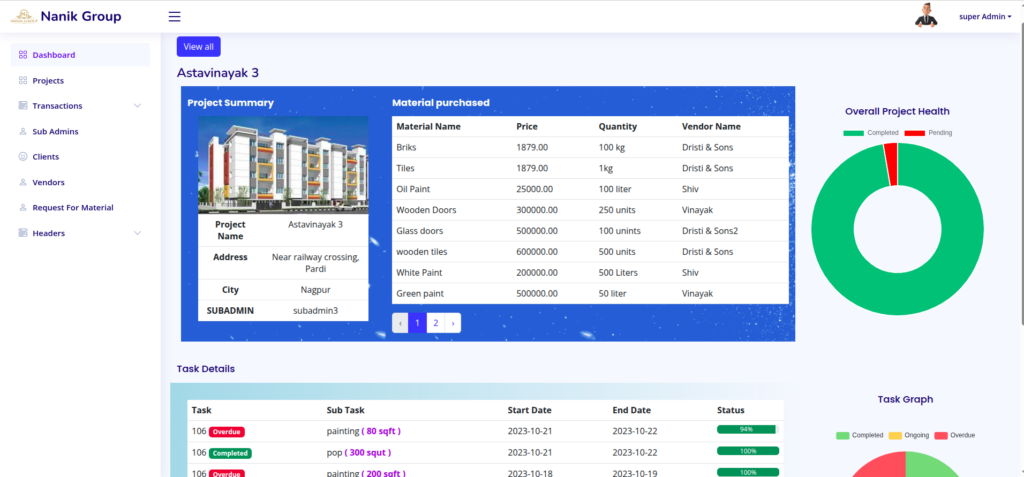Click the Completed badge on task 106
1024x477 pixels.
tap(230, 453)
